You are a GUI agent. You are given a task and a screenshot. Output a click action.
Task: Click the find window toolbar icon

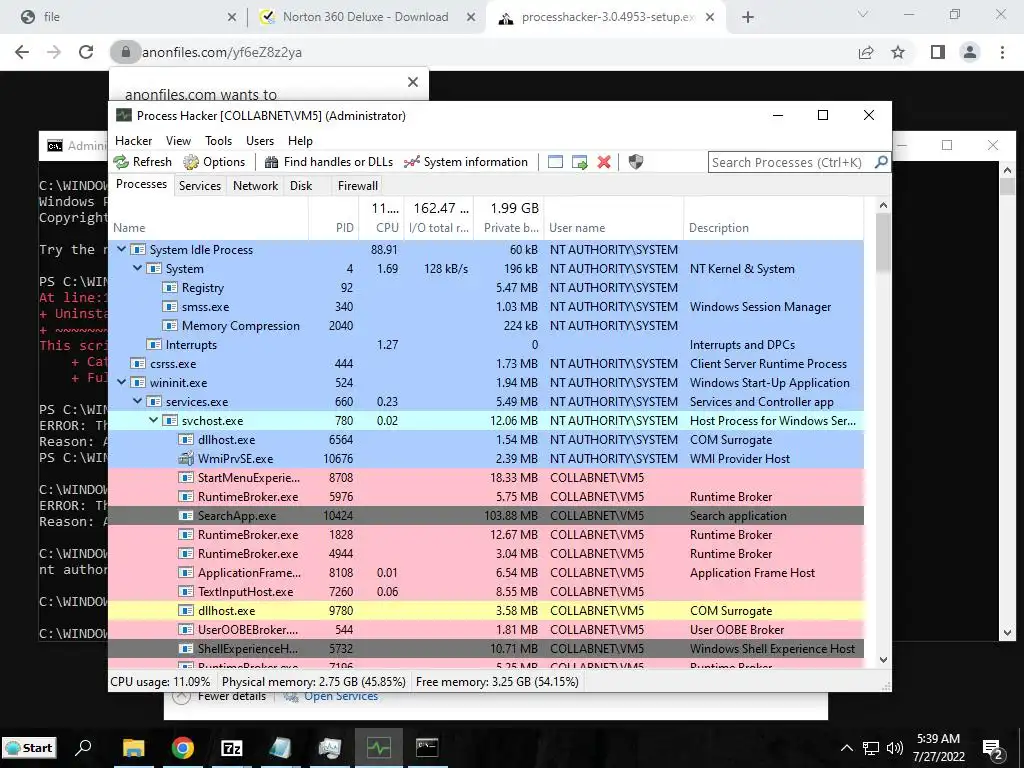tap(555, 162)
